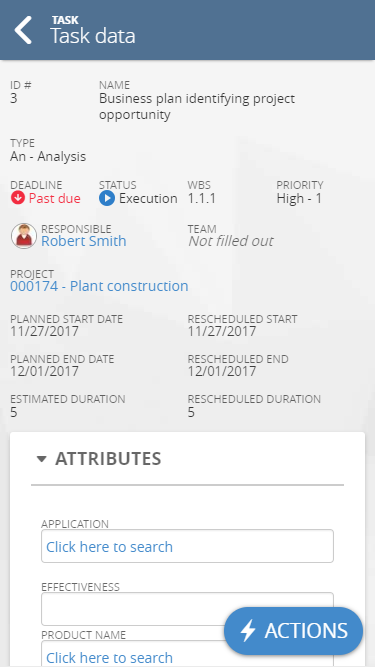This screenshot has height=667, width=375.
Task: Click the Product Name search field
Action: tap(188, 654)
